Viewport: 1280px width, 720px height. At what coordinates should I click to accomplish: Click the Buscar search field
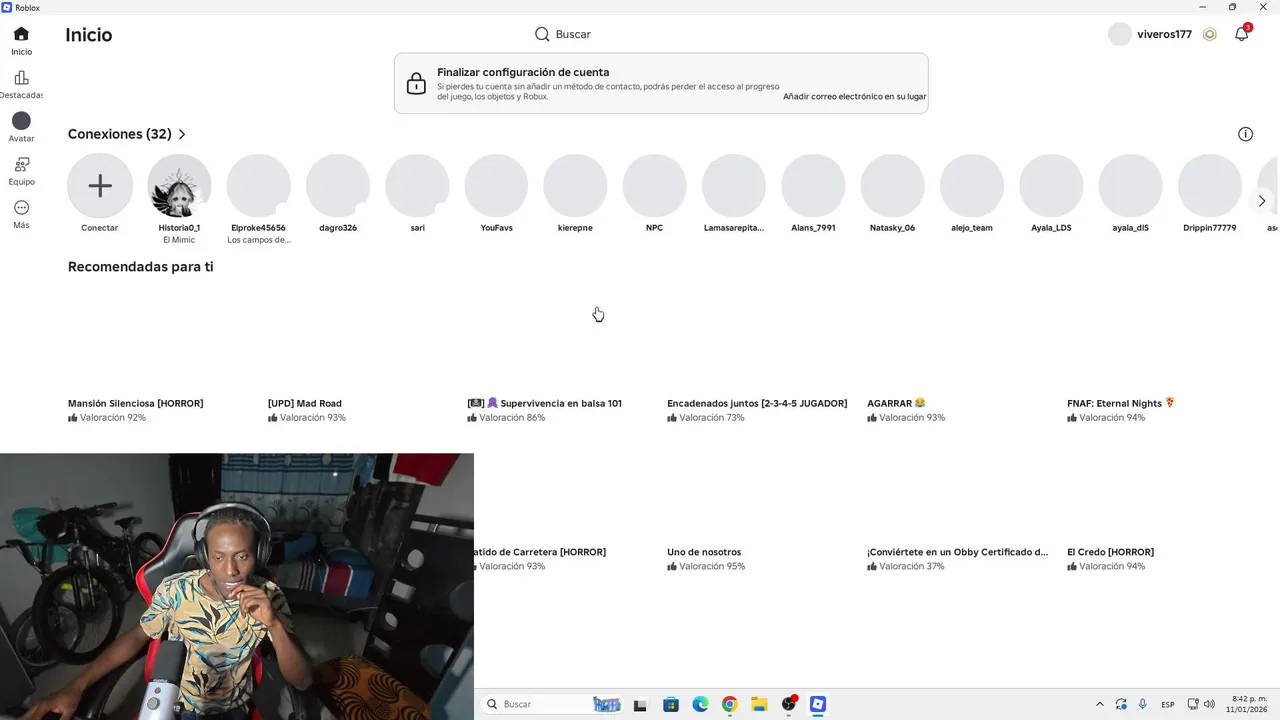[x=573, y=34]
